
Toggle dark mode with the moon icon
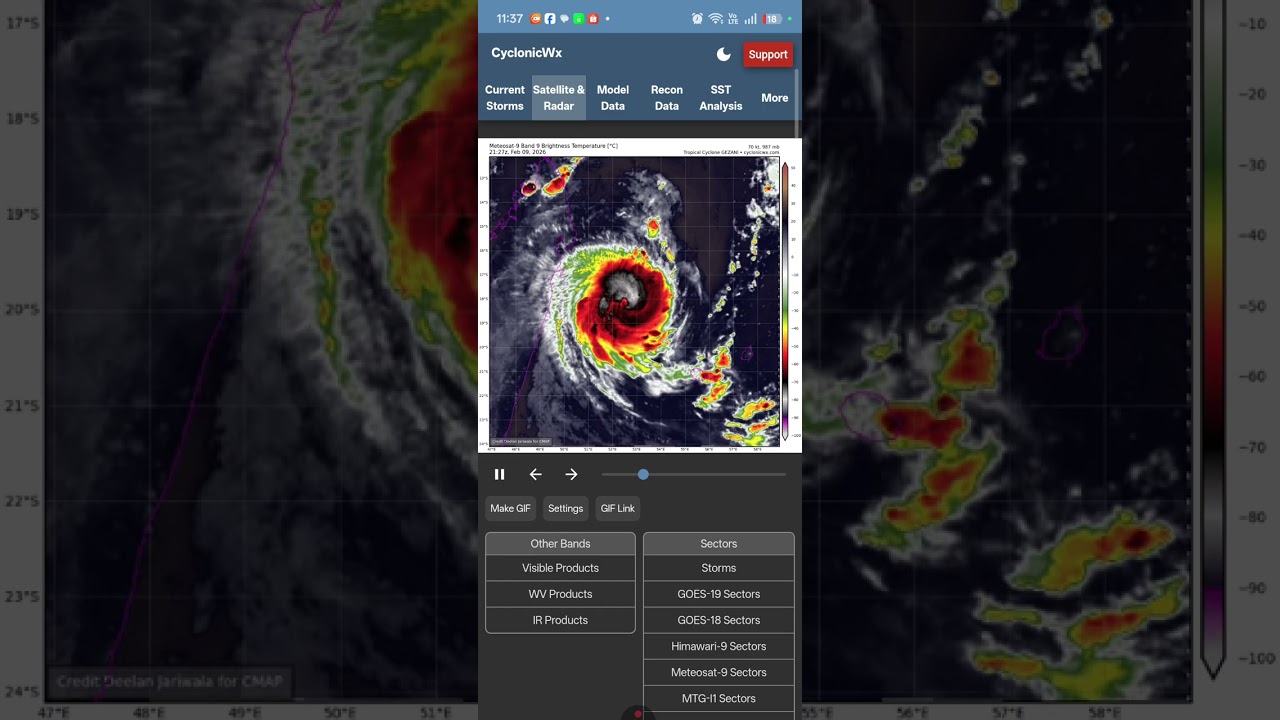click(x=723, y=54)
